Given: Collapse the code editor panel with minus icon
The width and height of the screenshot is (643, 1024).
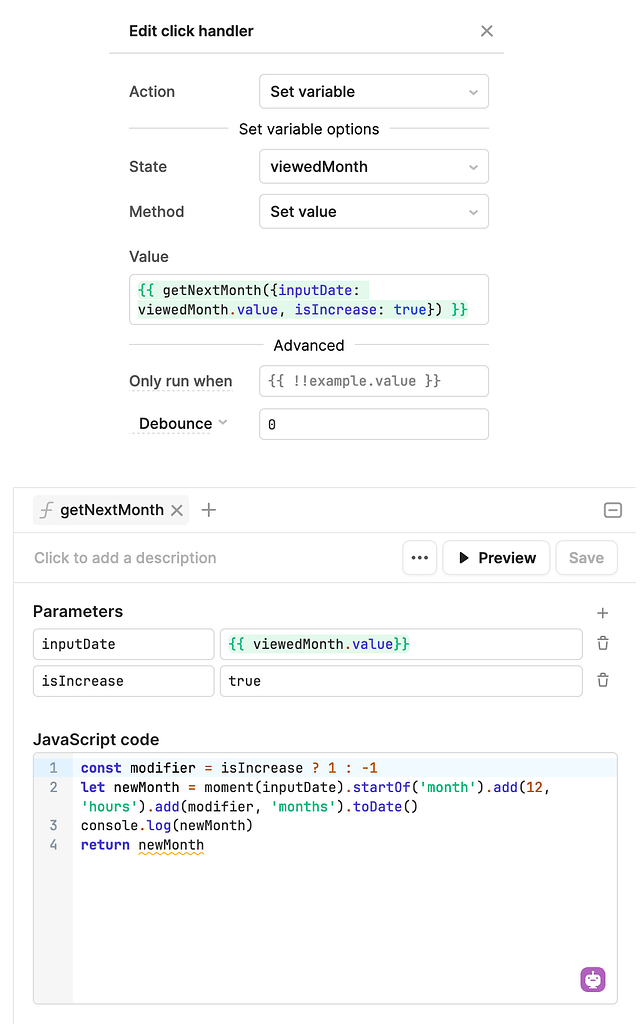Looking at the screenshot, I should click(612, 510).
